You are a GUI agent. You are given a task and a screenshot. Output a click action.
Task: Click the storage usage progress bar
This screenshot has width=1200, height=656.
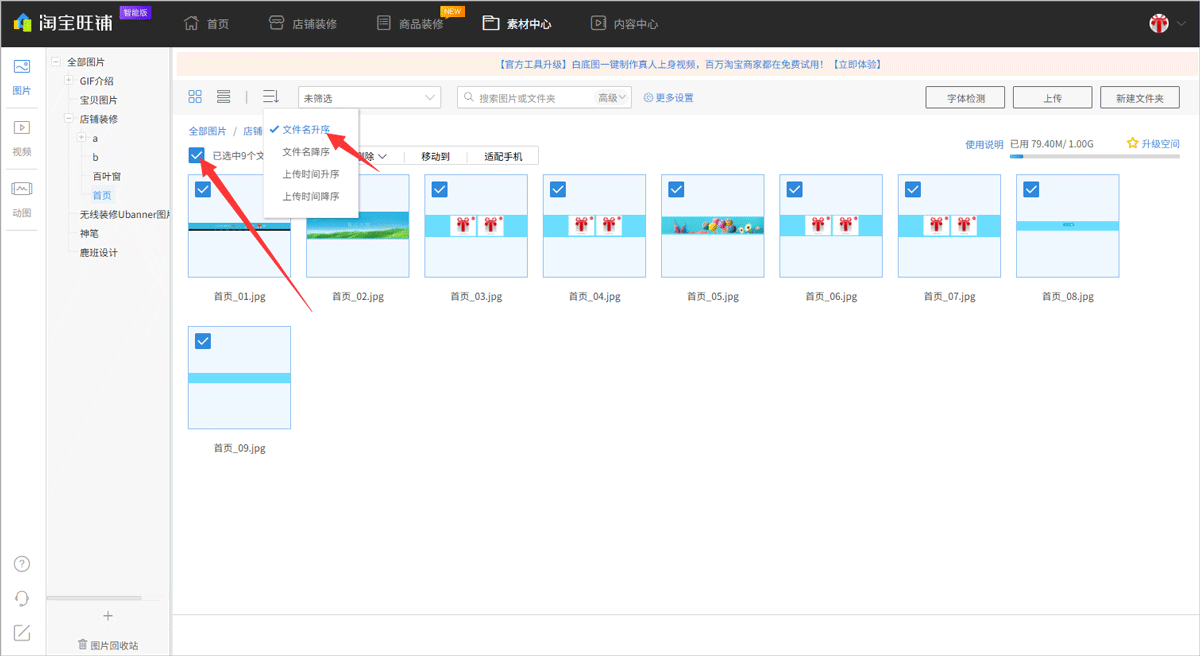[x=1094, y=157]
